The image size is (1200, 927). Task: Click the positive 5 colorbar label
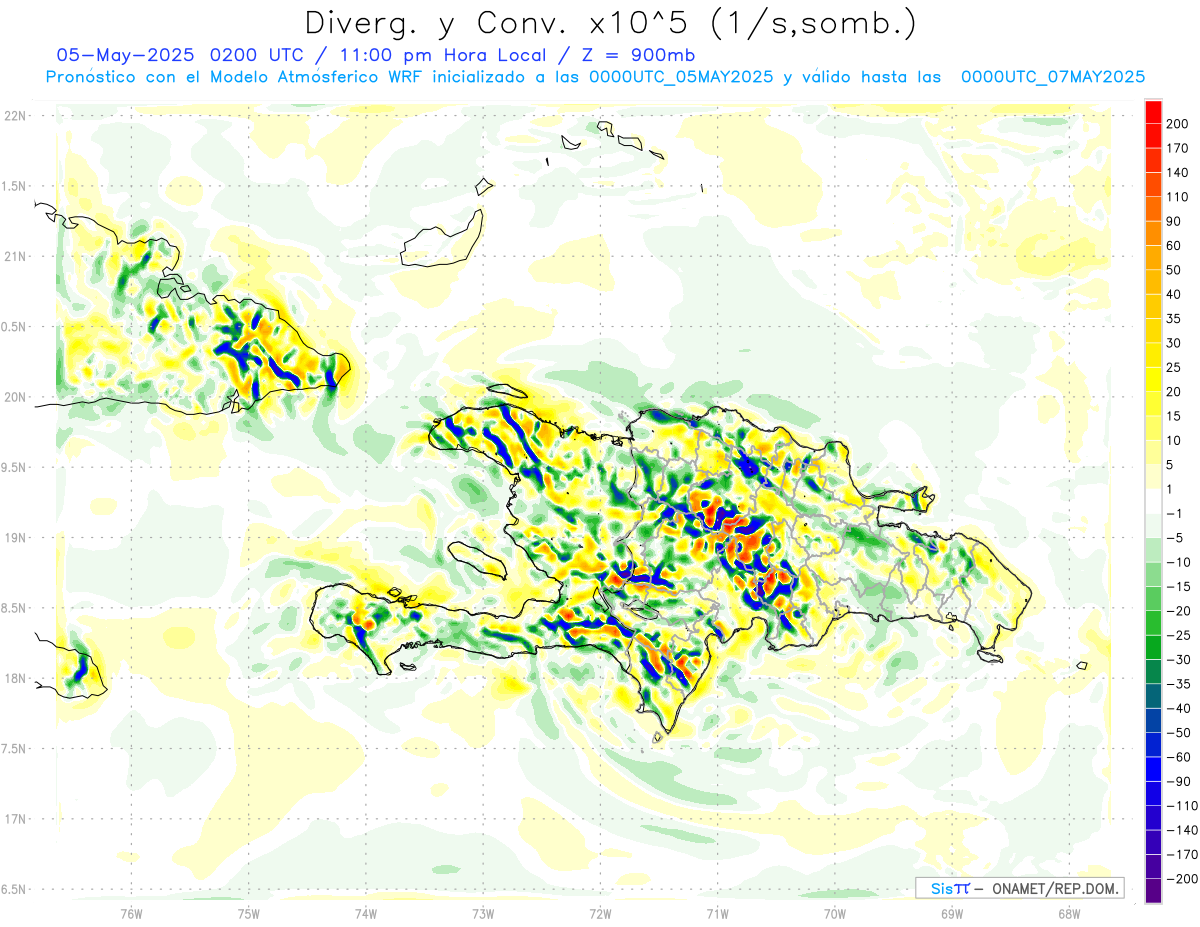1170,465
